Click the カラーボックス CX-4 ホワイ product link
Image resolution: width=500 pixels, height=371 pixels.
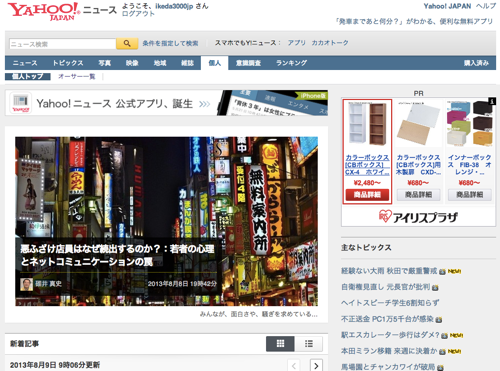click(x=367, y=165)
